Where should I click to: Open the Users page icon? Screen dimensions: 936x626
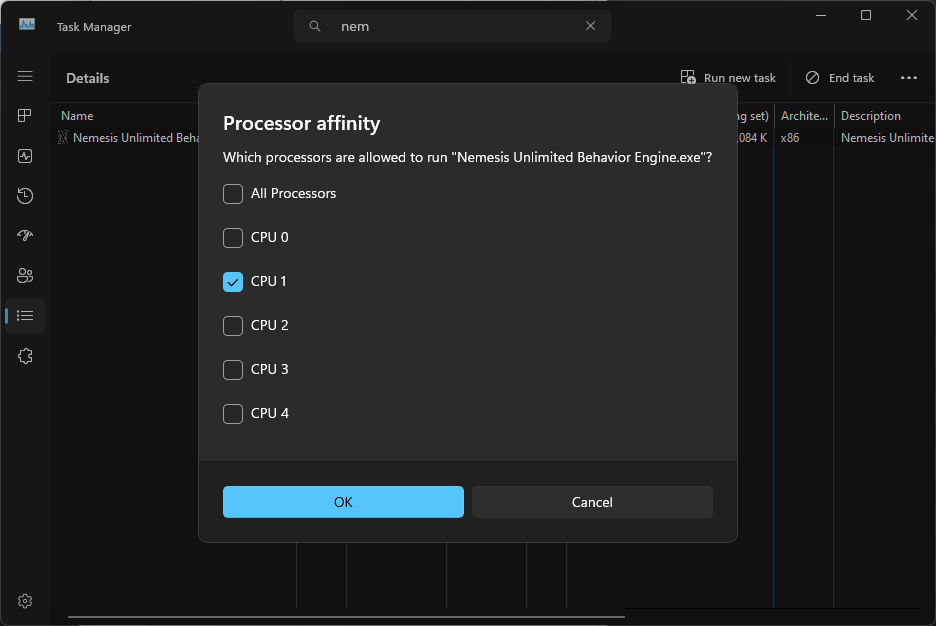point(25,276)
